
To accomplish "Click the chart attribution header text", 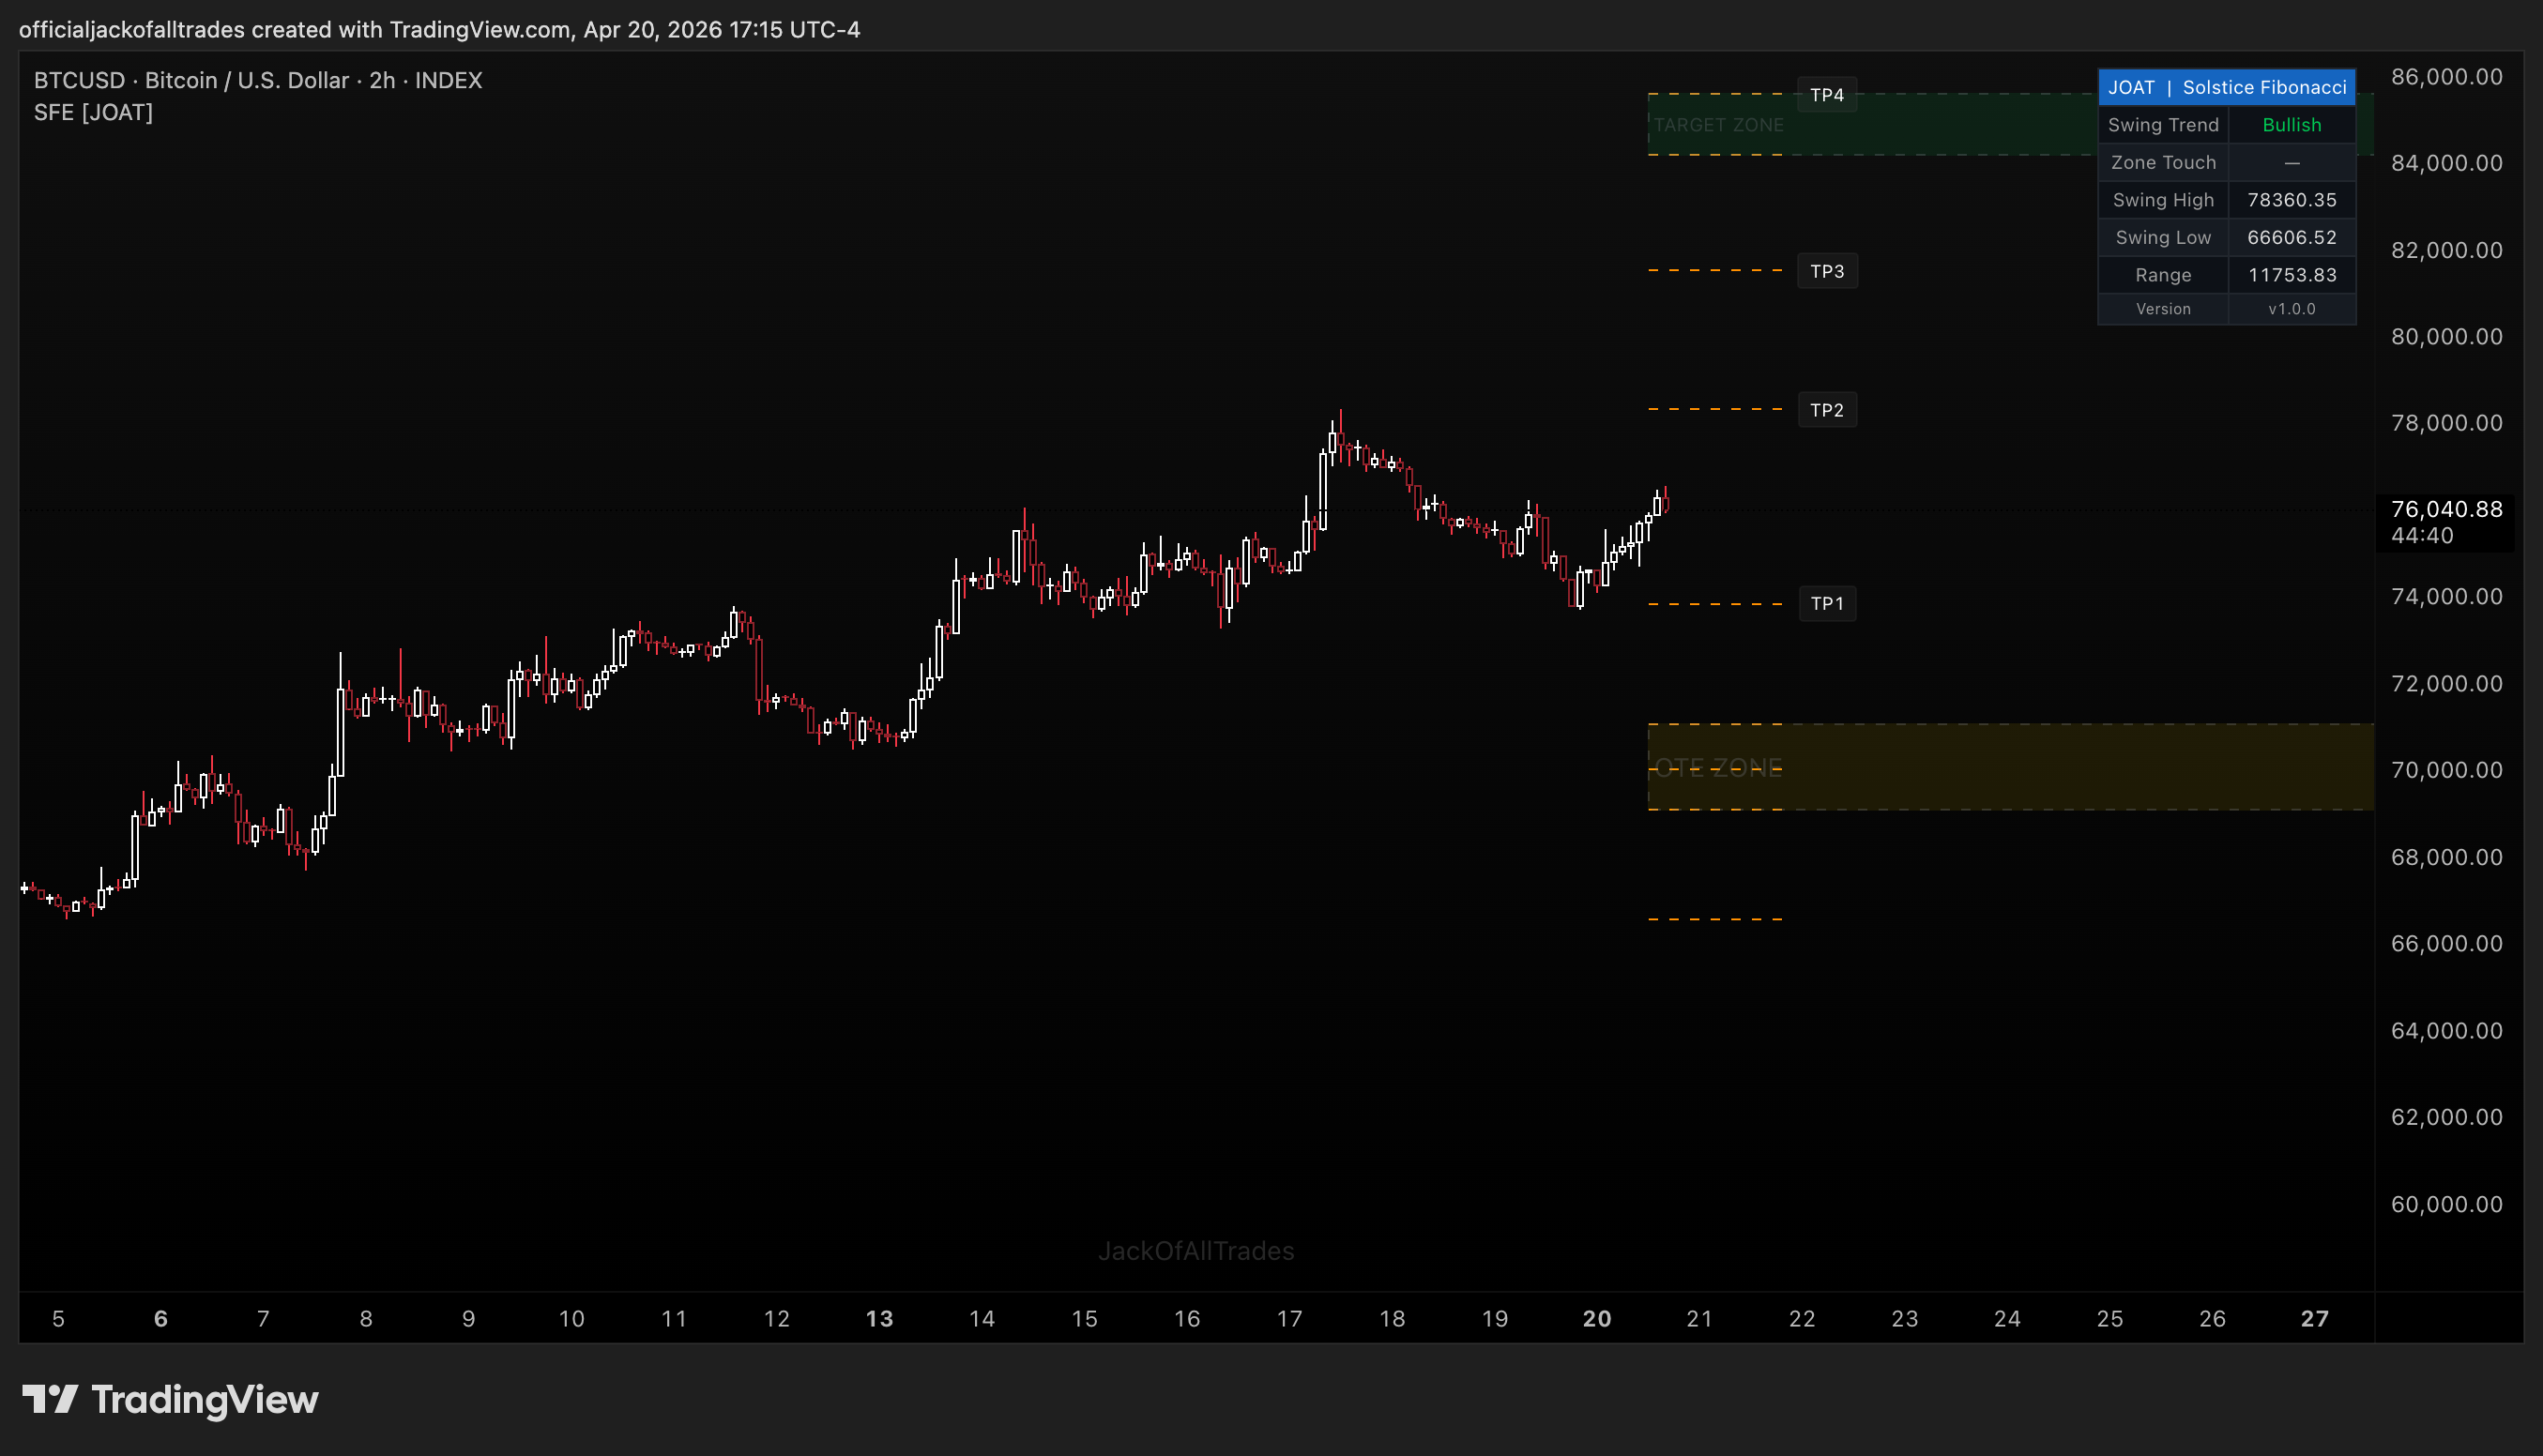I will (439, 29).
